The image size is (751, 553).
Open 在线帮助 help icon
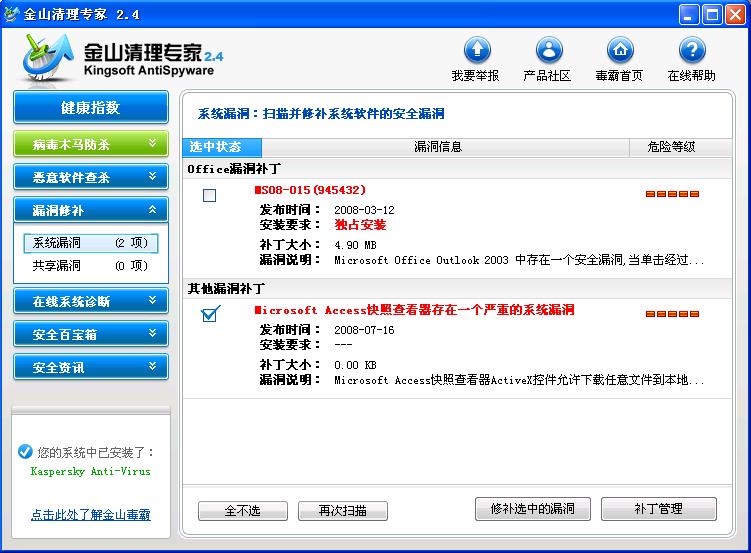tap(692, 50)
